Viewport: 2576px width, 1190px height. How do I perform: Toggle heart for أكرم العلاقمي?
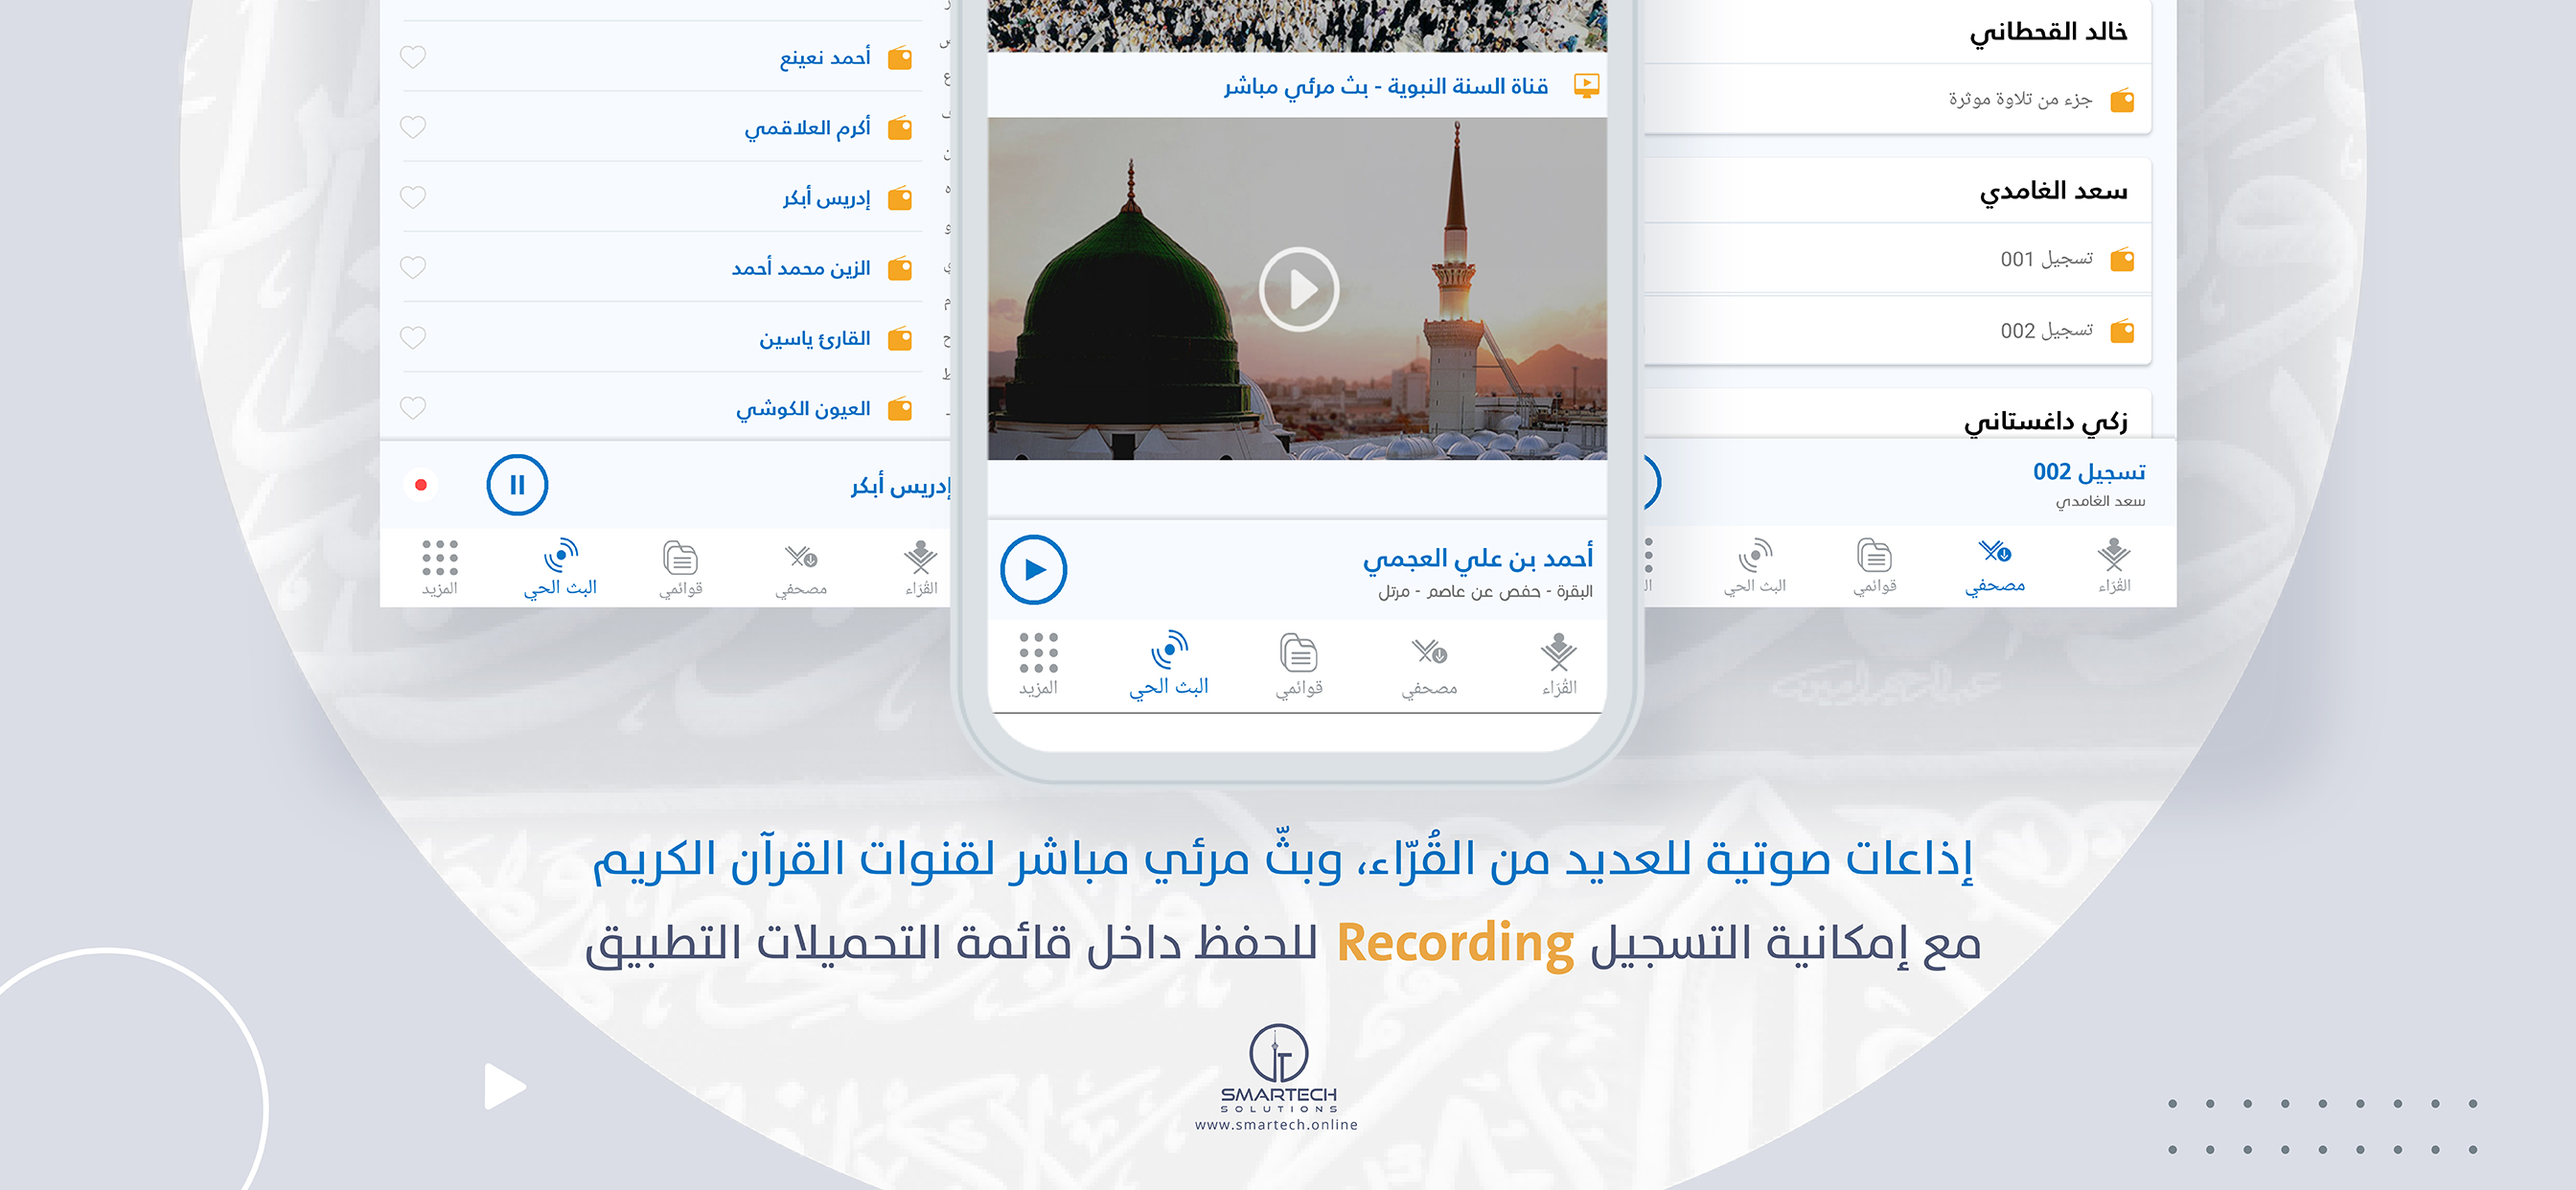tap(413, 127)
